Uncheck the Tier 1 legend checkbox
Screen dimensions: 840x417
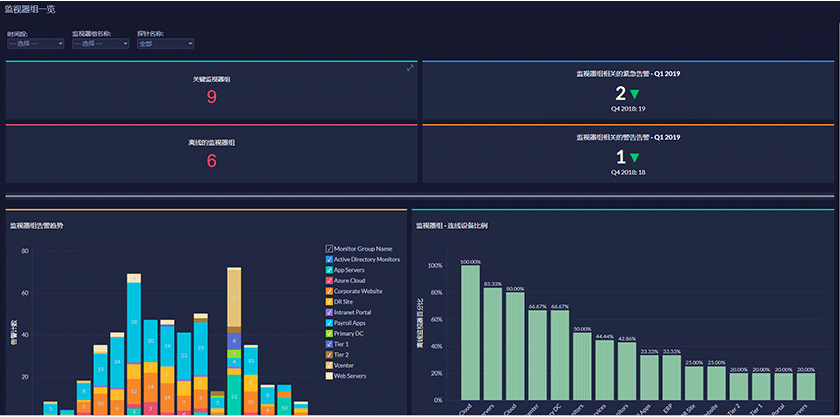329,344
